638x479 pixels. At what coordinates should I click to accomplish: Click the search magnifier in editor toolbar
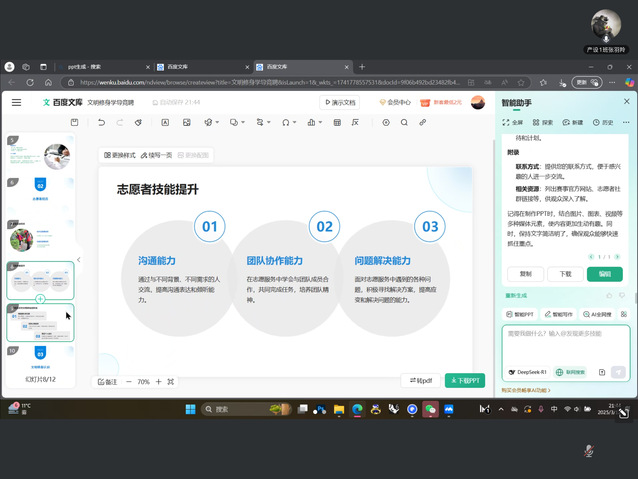[404, 122]
